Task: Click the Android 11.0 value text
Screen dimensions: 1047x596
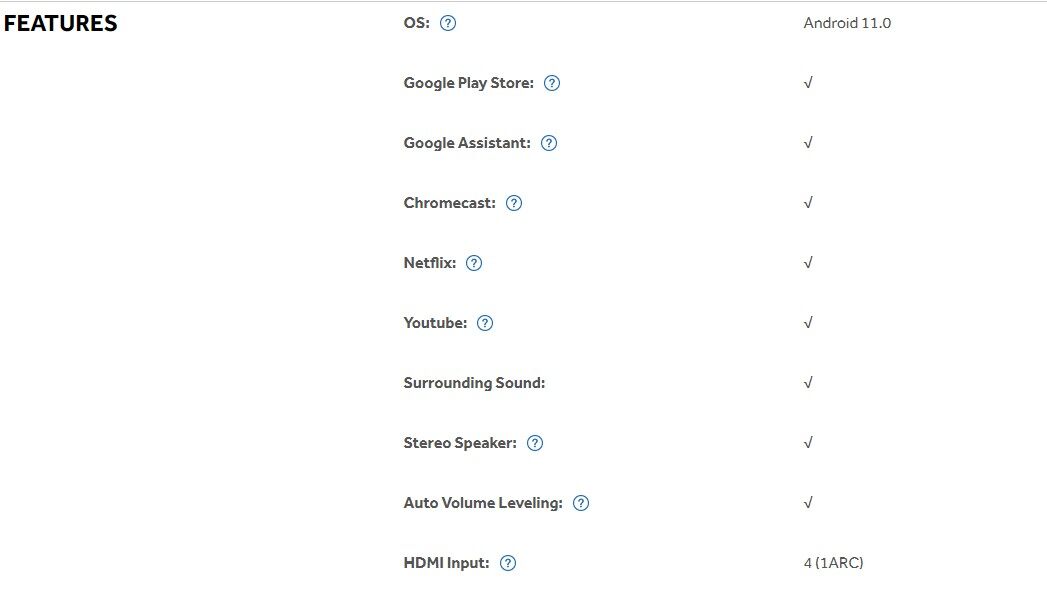Action: pyautogui.click(x=847, y=23)
